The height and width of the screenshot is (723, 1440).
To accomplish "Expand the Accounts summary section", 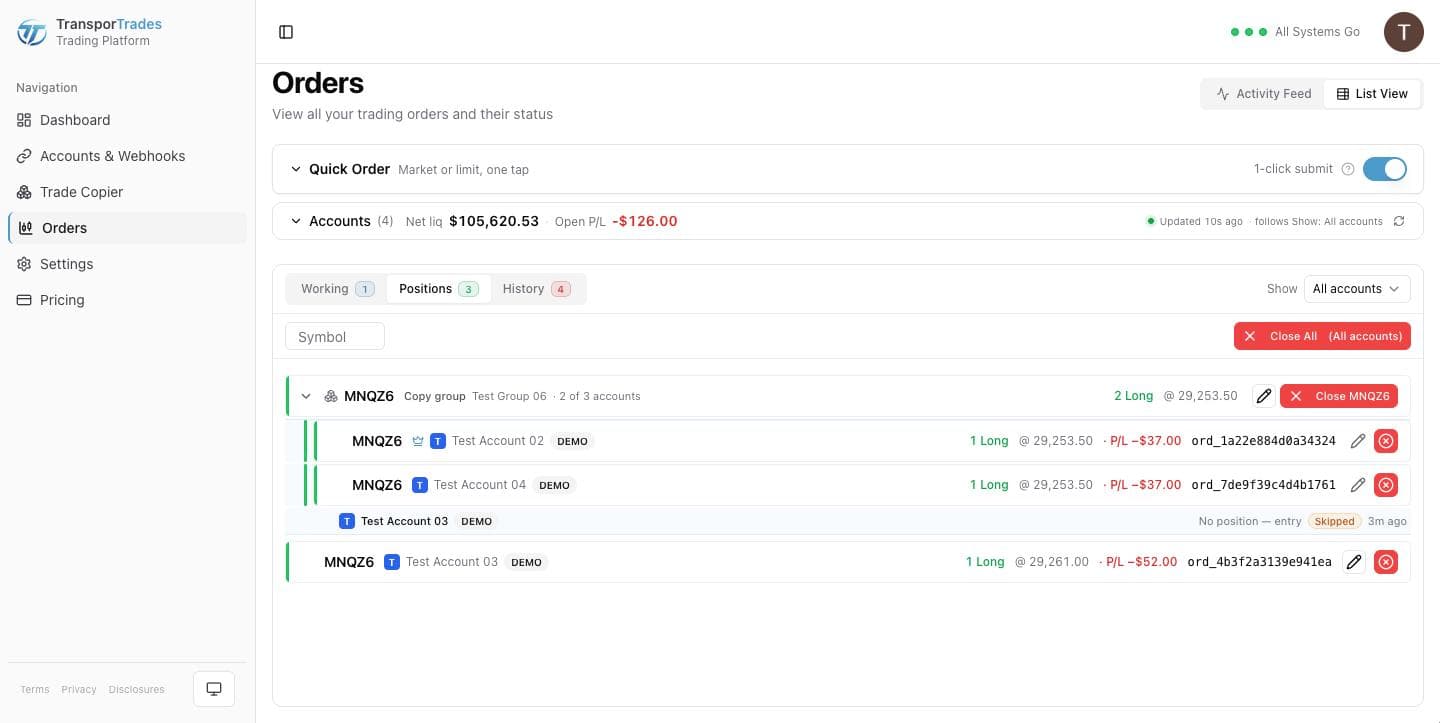I will (x=296, y=221).
